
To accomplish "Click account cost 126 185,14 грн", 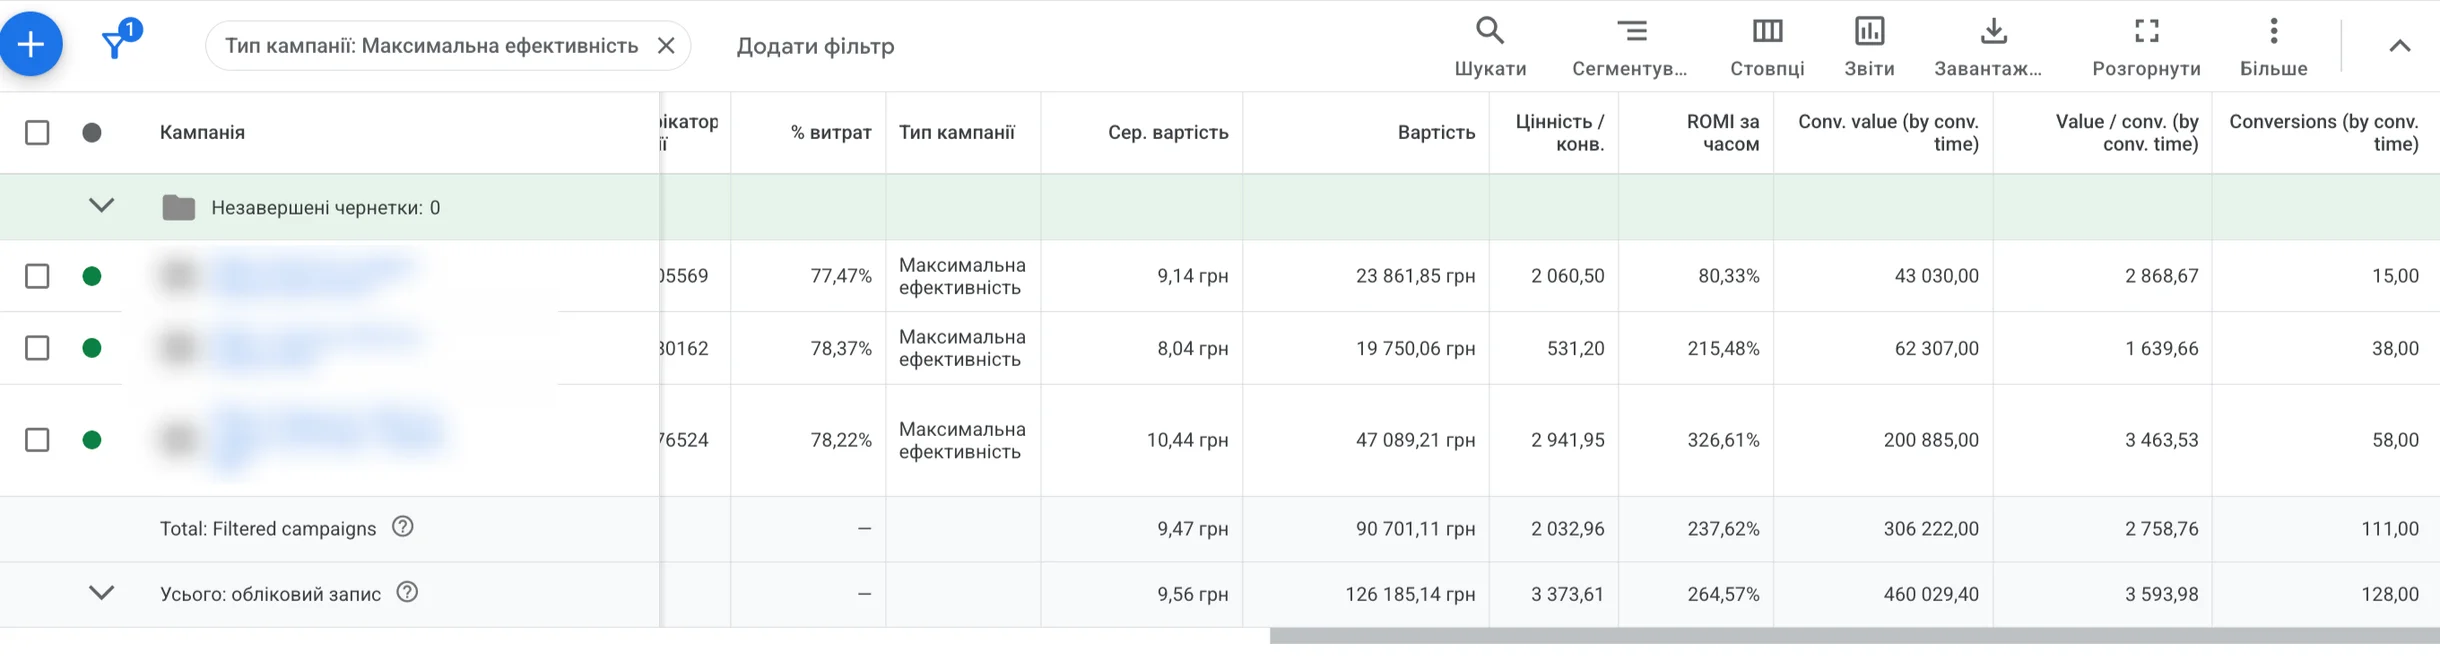I will coord(1410,594).
